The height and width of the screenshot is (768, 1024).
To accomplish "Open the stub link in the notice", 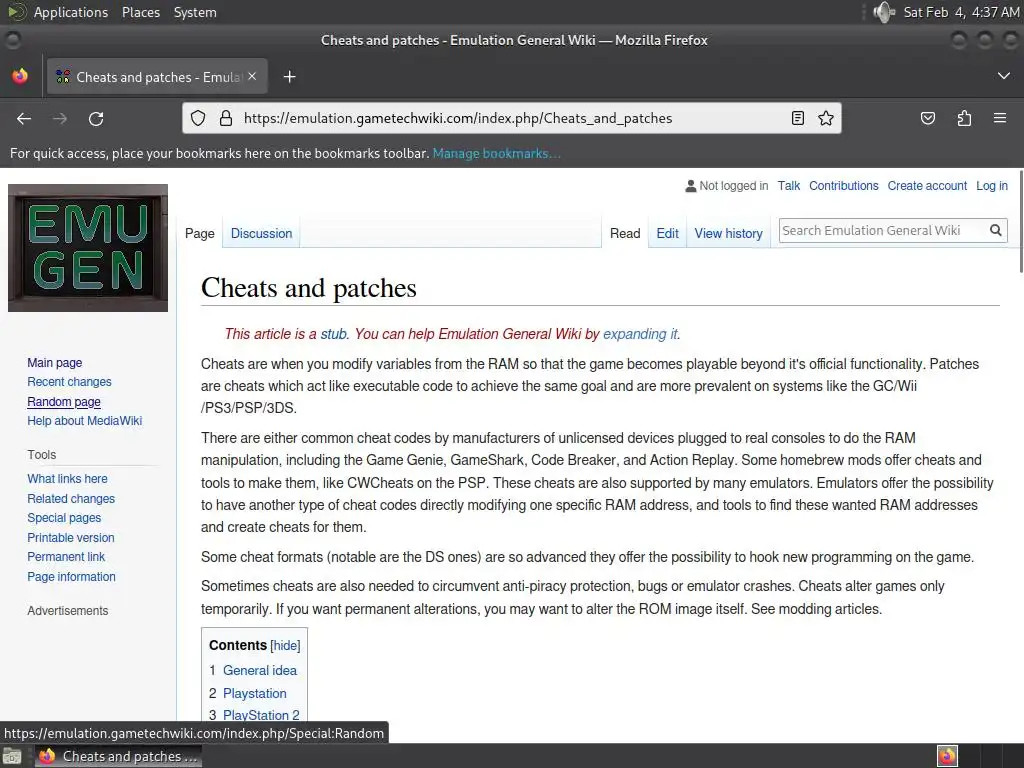I will coord(333,334).
